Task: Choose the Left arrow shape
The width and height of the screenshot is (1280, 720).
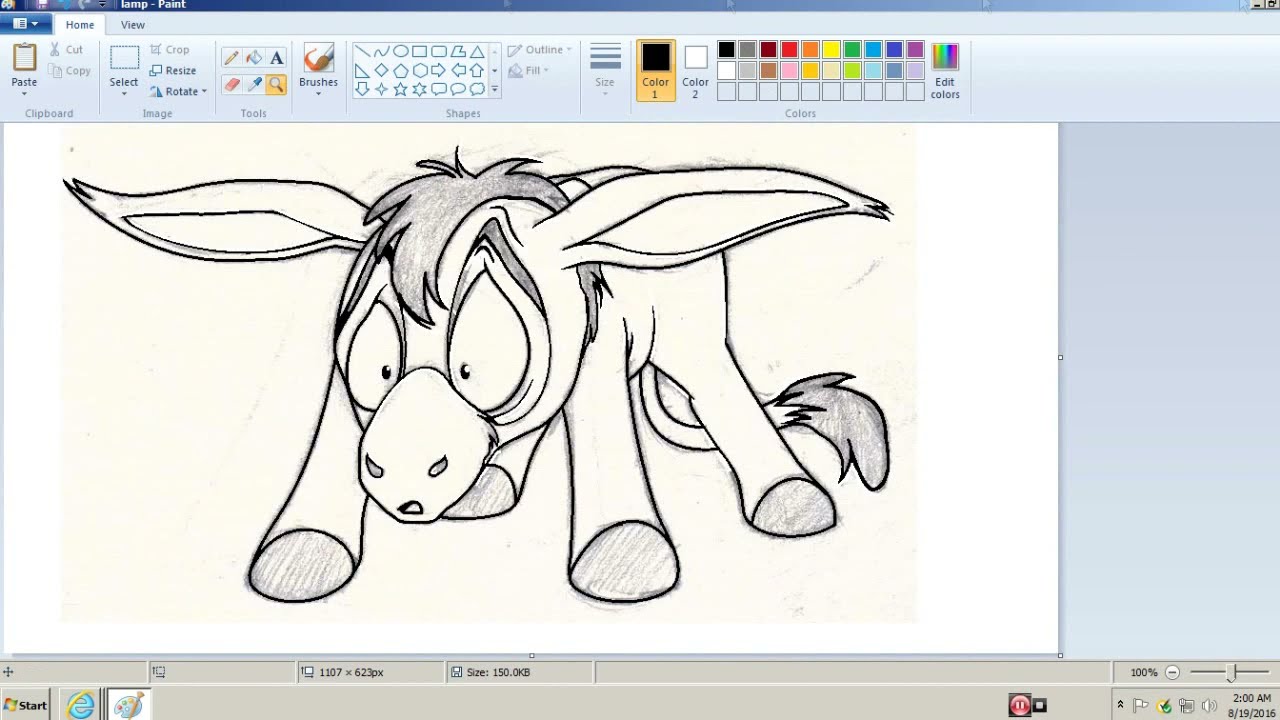Action: [x=458, y=71]
